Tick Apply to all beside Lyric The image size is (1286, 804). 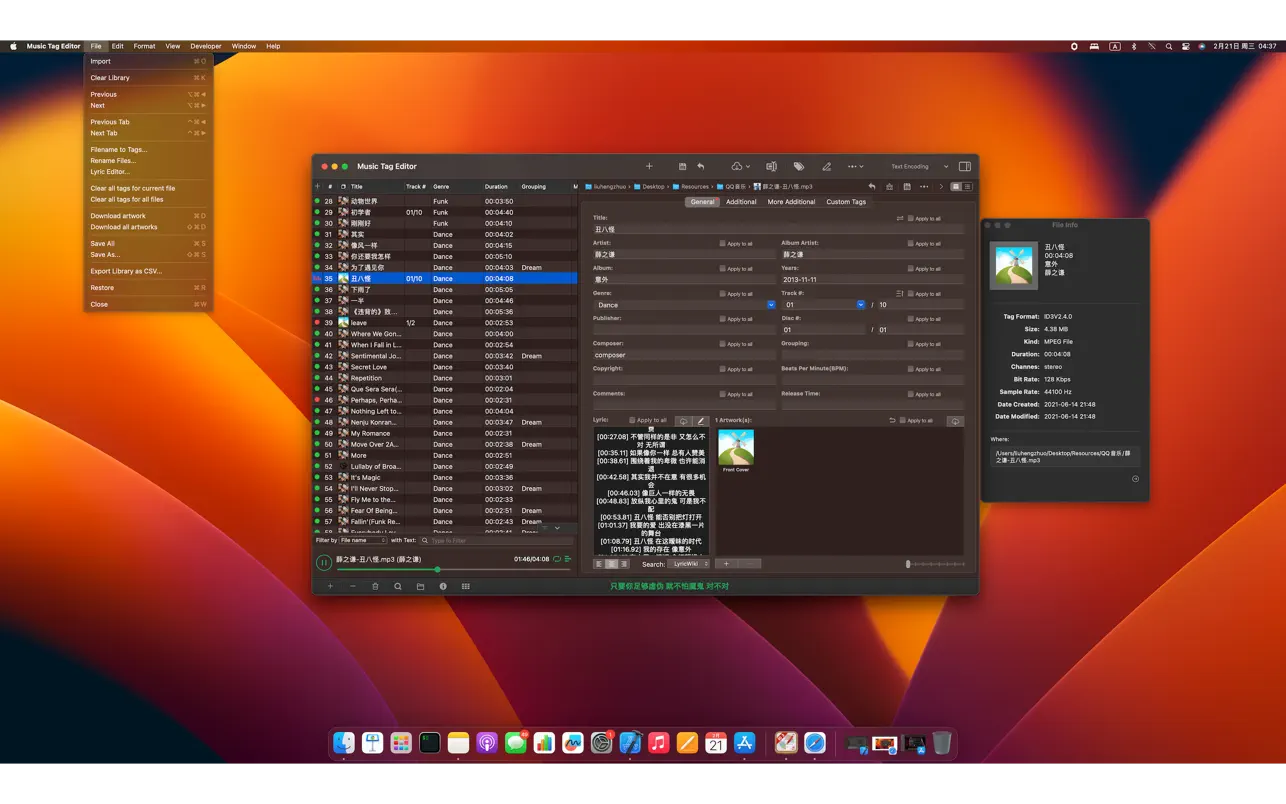point(632,421)
